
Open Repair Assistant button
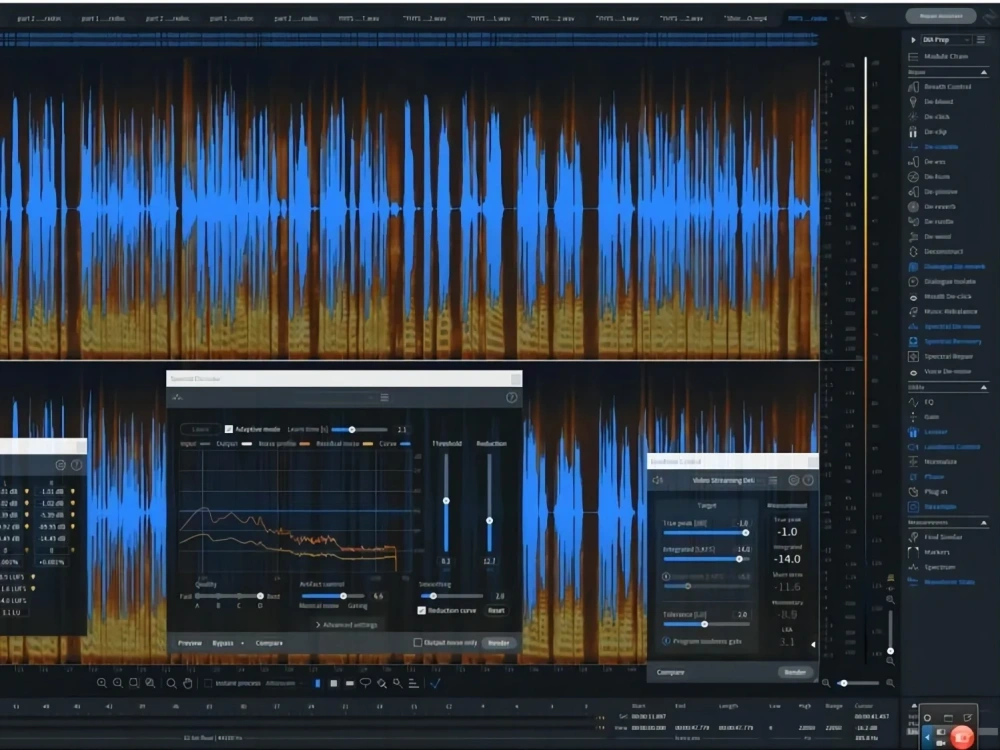coord(941,16)
